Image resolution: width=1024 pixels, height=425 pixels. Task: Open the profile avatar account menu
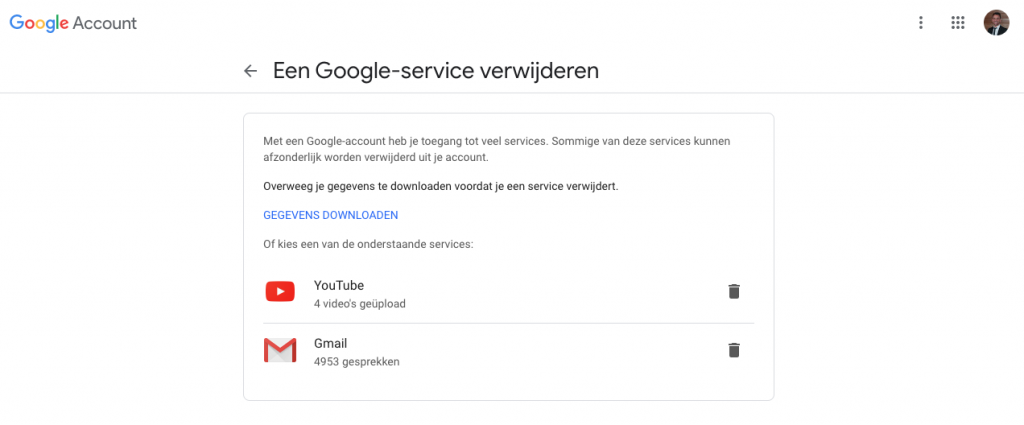tap(996, 23)
